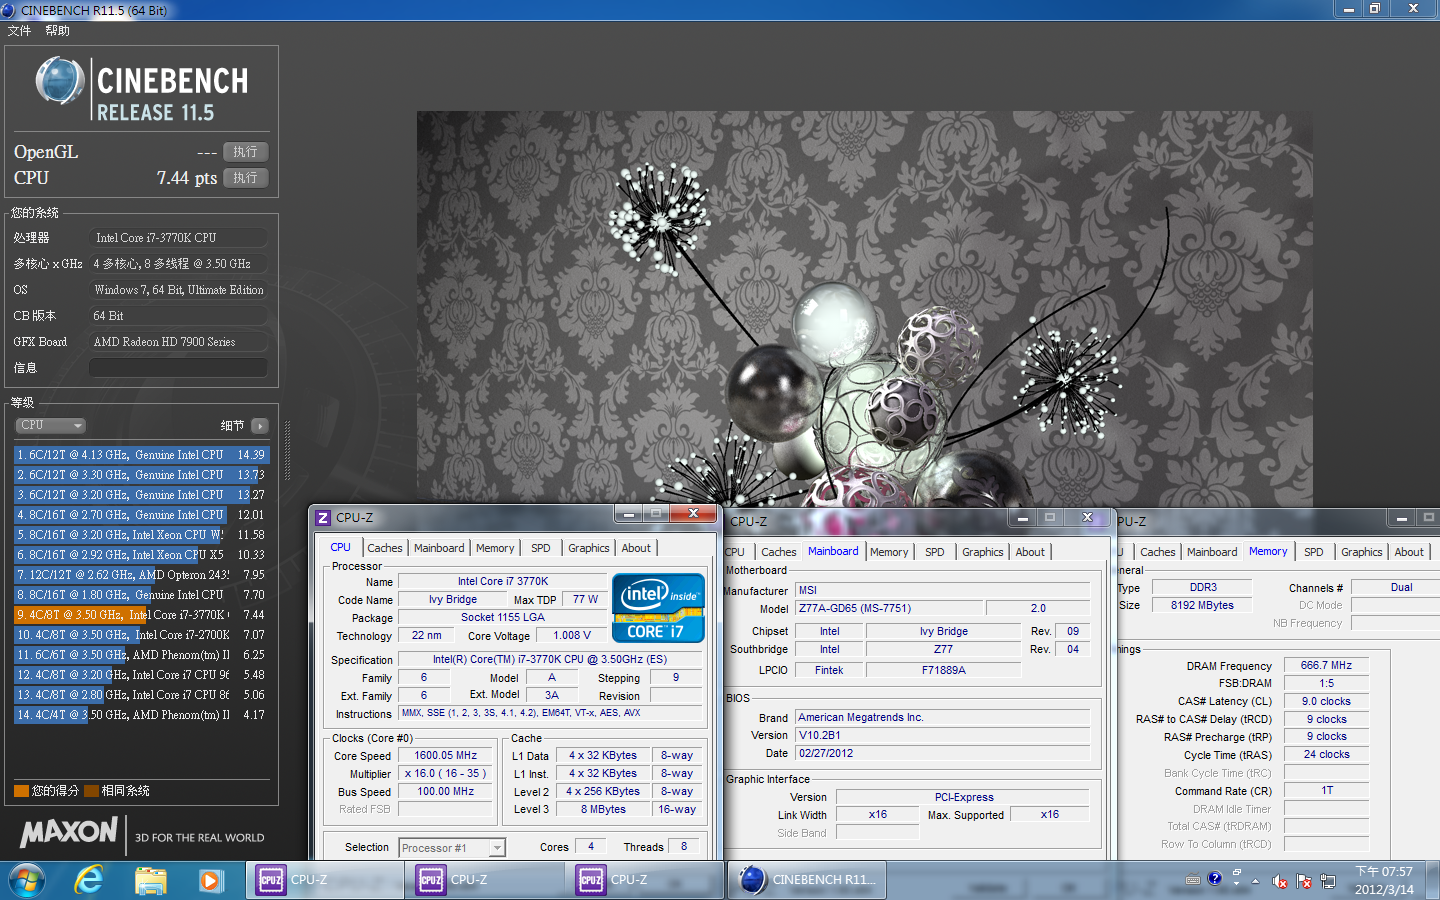Click DRAM Frequency value 666.7 MHz

1326,666
